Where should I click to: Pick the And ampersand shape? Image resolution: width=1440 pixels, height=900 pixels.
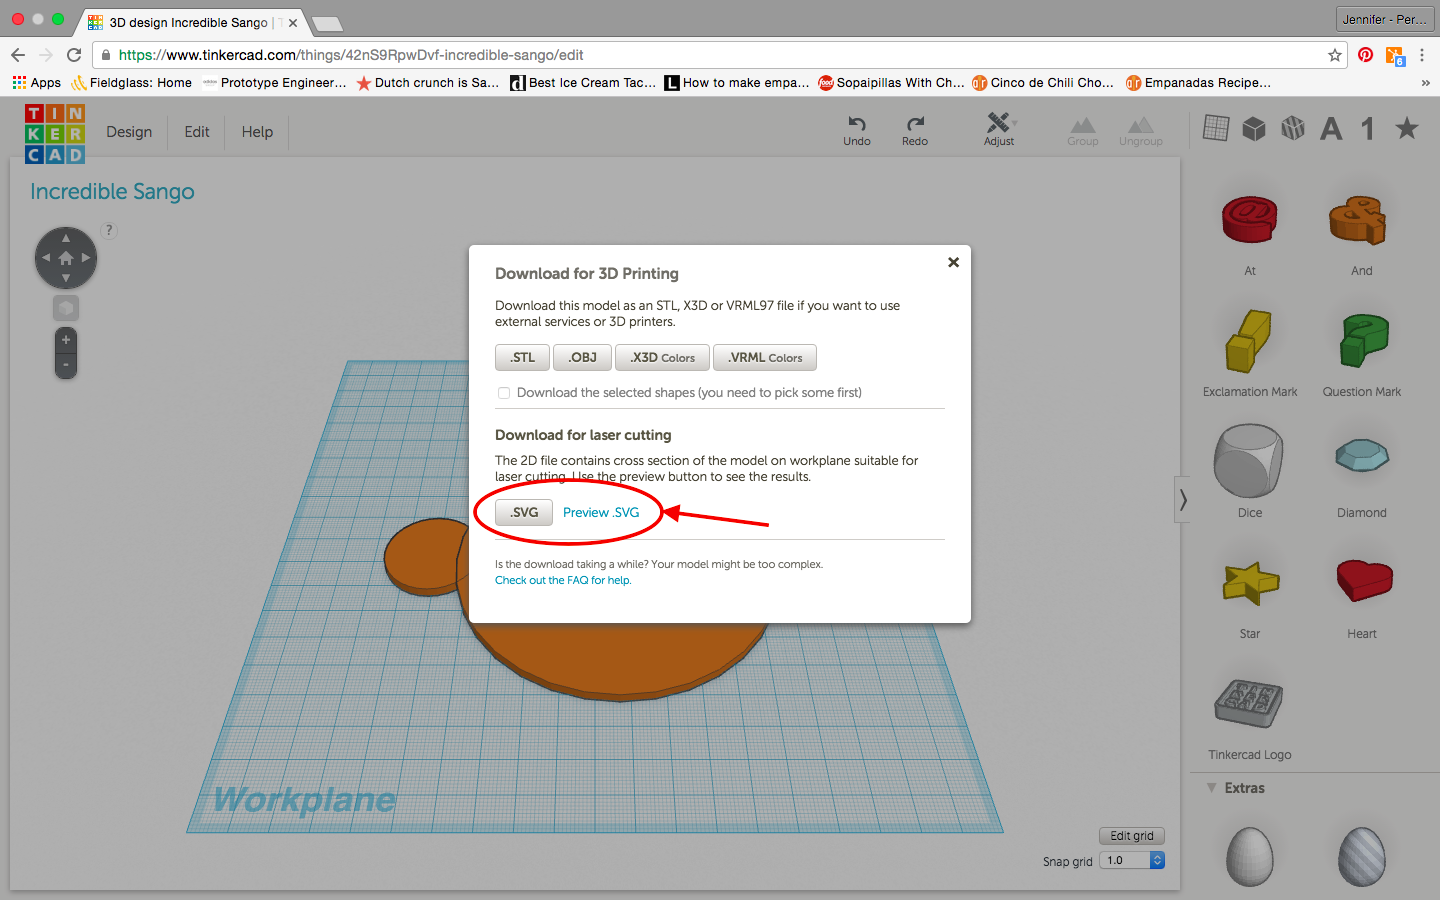pyautogui.click(x=1360, y=219)
